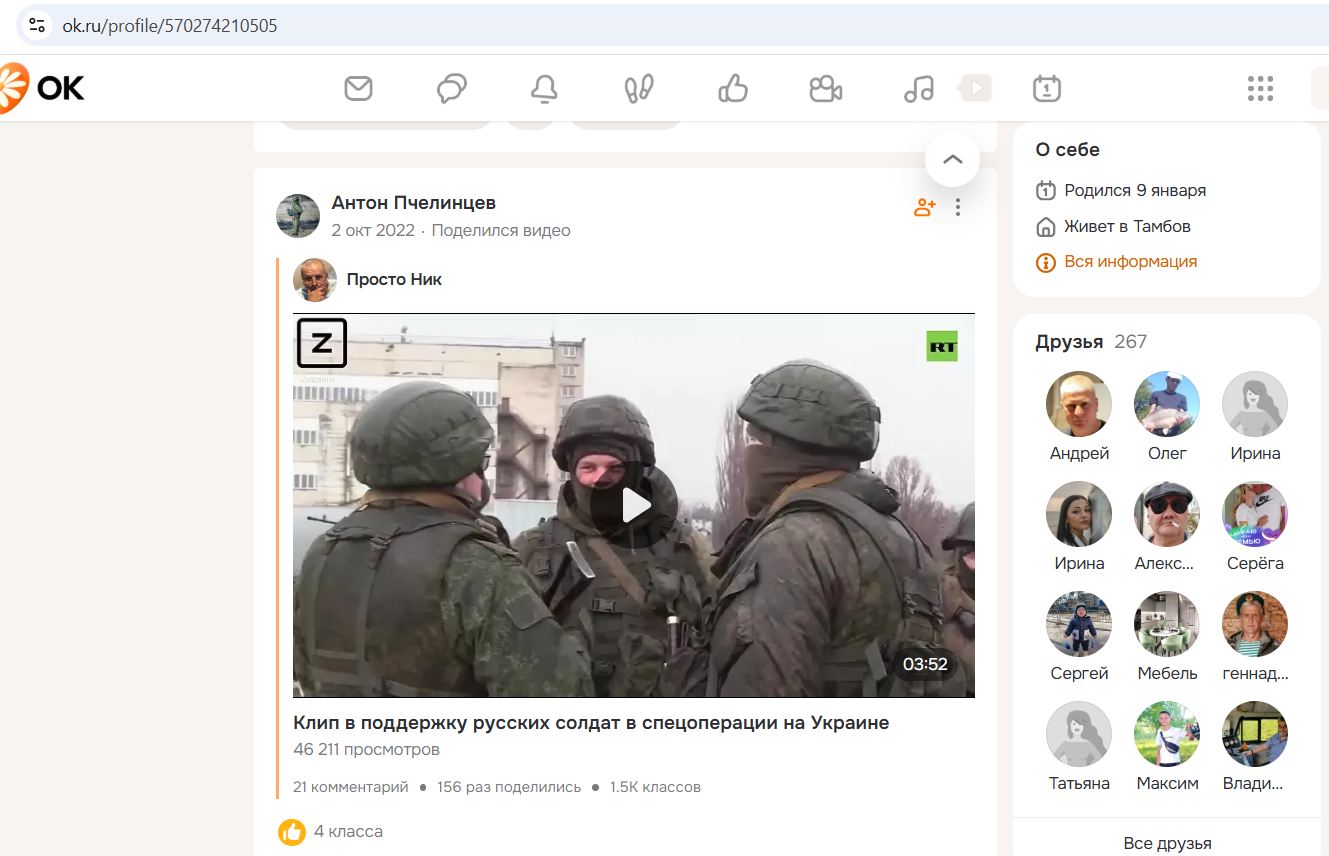Click the scroll-to-top chevron button
The image size is (1329, 856).
pyautogui.click(x=952, y=159)
